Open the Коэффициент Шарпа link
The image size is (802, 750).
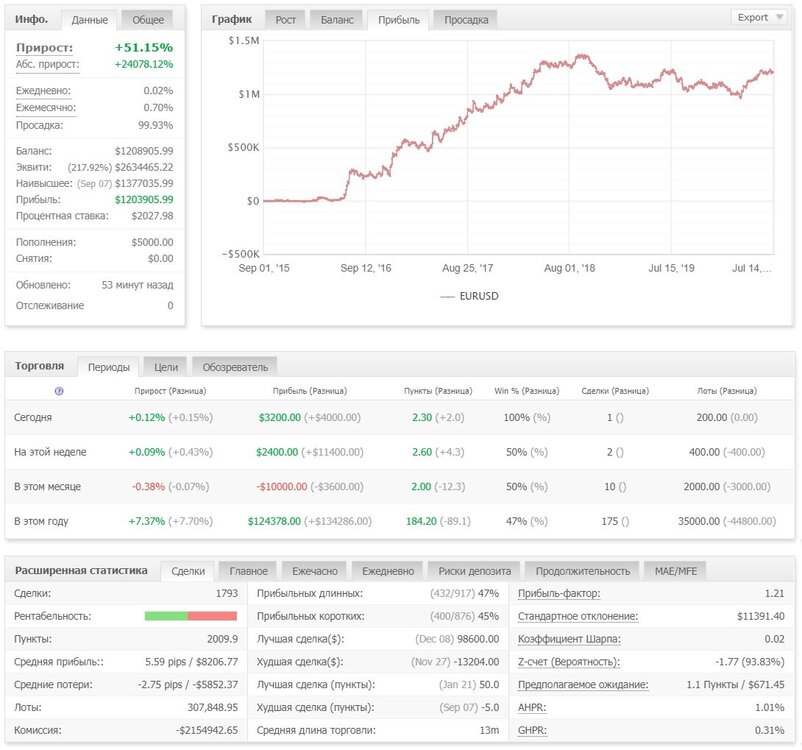(x=569, y=639)
